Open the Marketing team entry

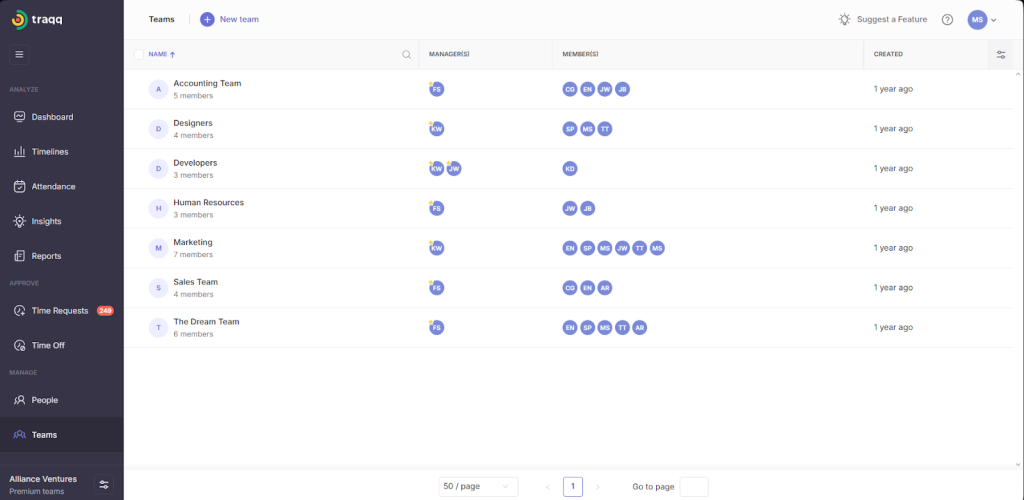[193, 243]
